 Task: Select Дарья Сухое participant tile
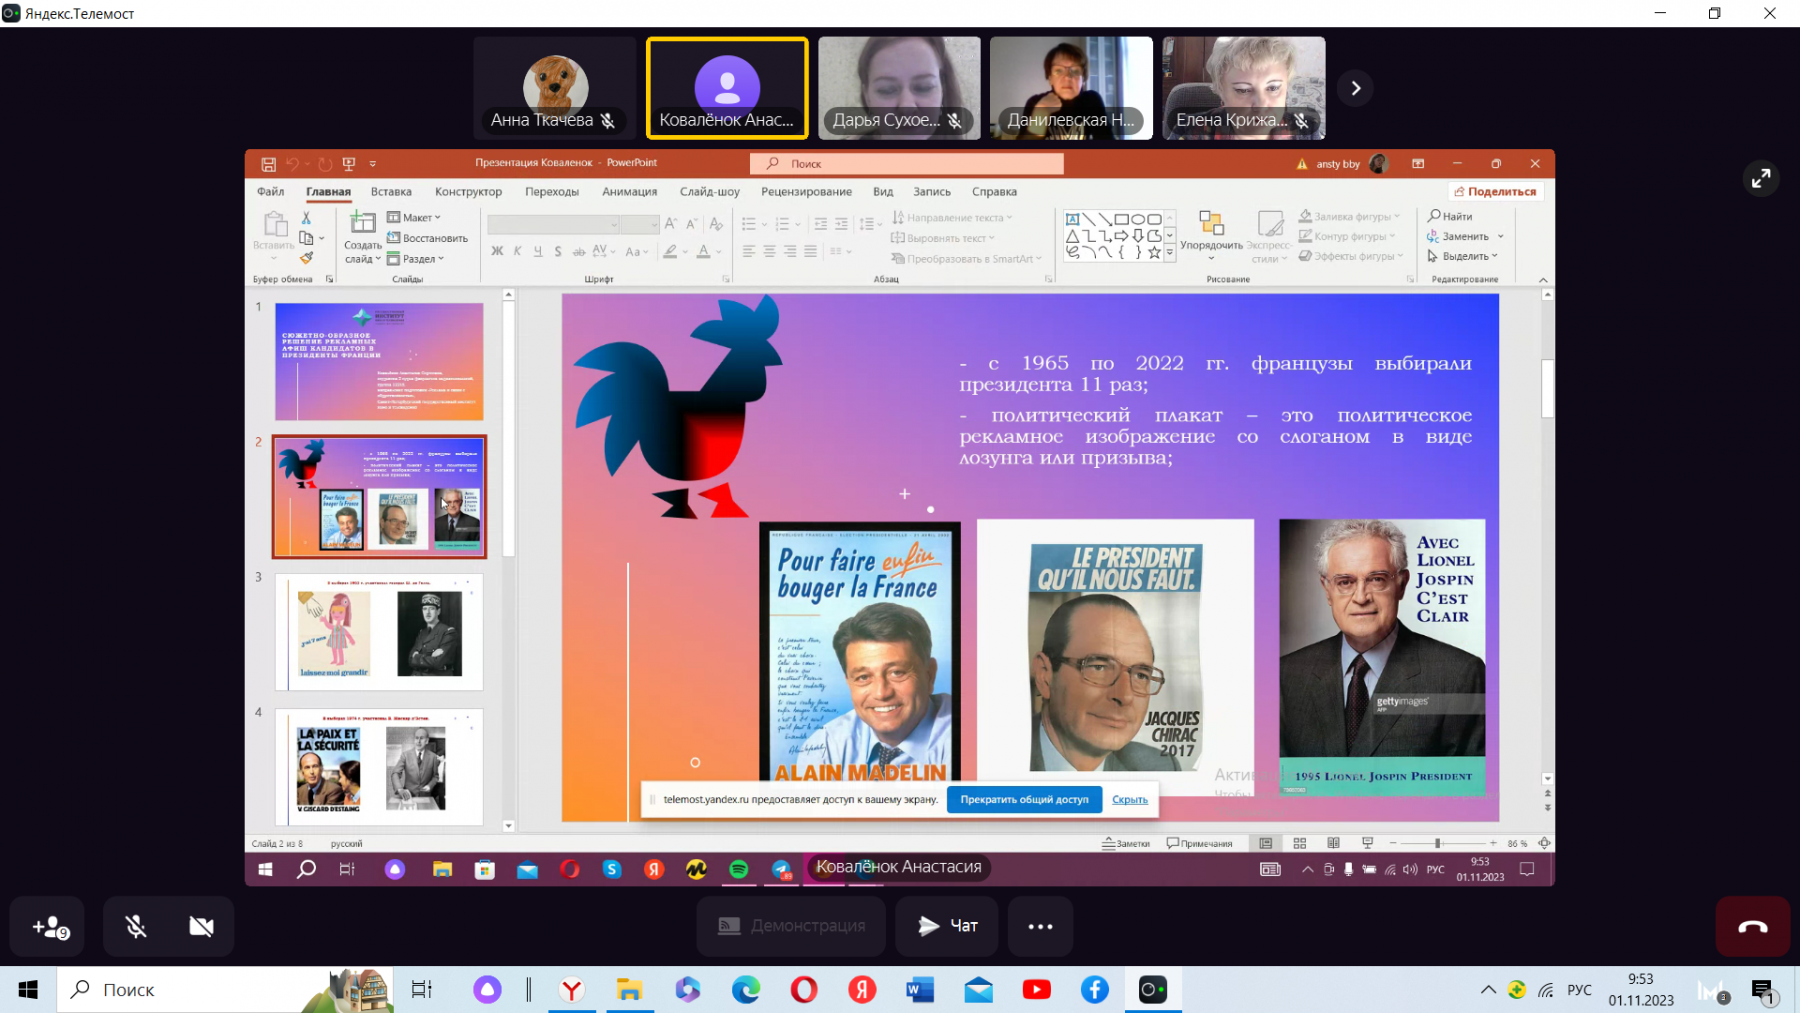[899, 88]
